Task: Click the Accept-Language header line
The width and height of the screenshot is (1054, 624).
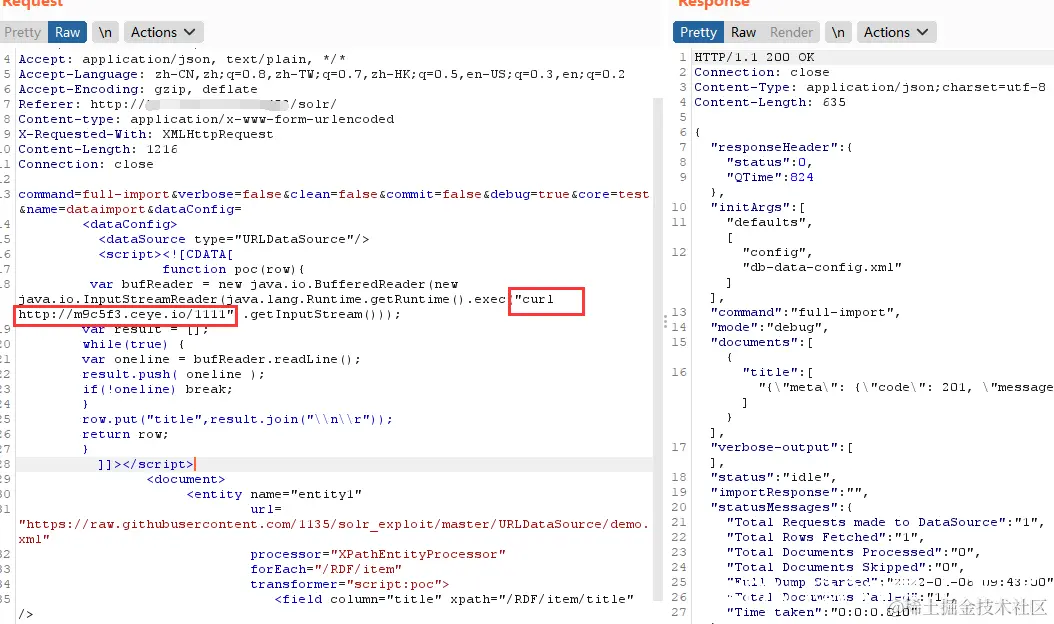Action: [x=321, y=74]
